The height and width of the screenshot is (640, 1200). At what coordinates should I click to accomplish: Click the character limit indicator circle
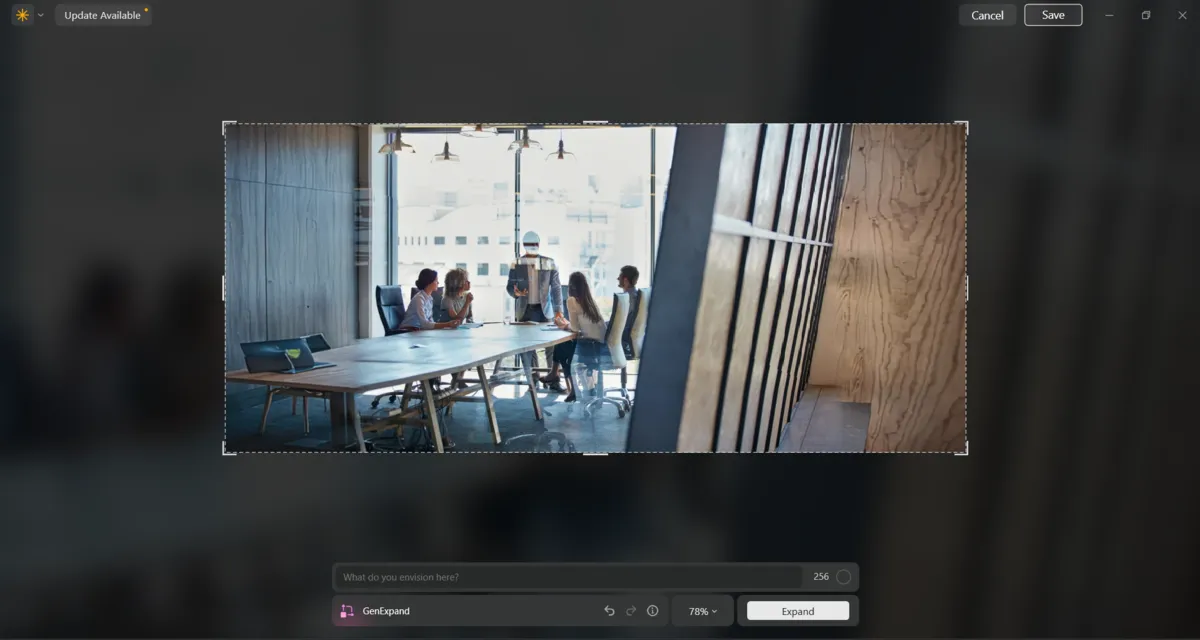[844, 576]
